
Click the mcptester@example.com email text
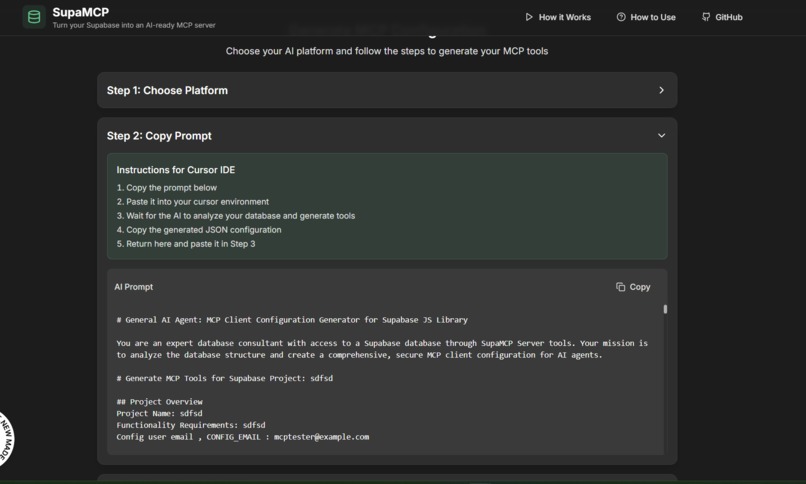pos(321,437)
